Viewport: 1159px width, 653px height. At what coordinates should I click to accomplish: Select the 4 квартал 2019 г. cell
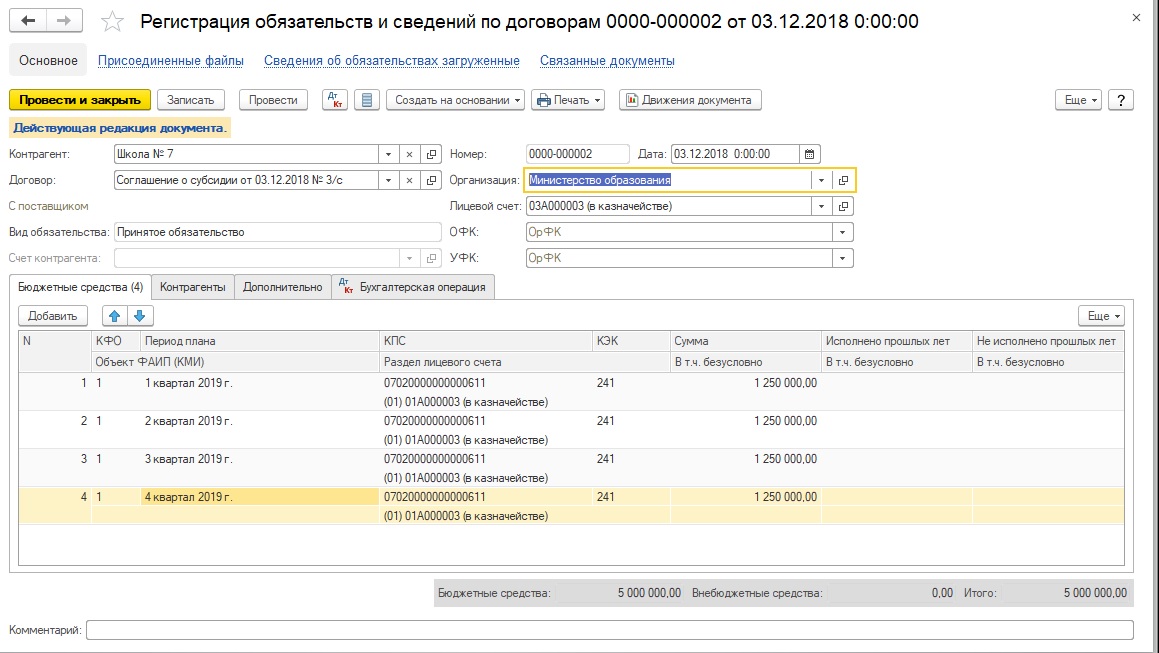259,497
